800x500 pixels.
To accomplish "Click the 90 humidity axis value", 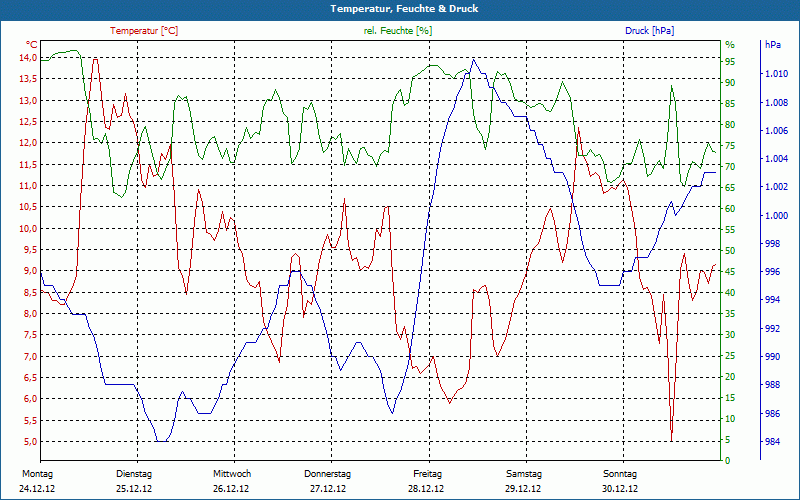I will point(730,83).
